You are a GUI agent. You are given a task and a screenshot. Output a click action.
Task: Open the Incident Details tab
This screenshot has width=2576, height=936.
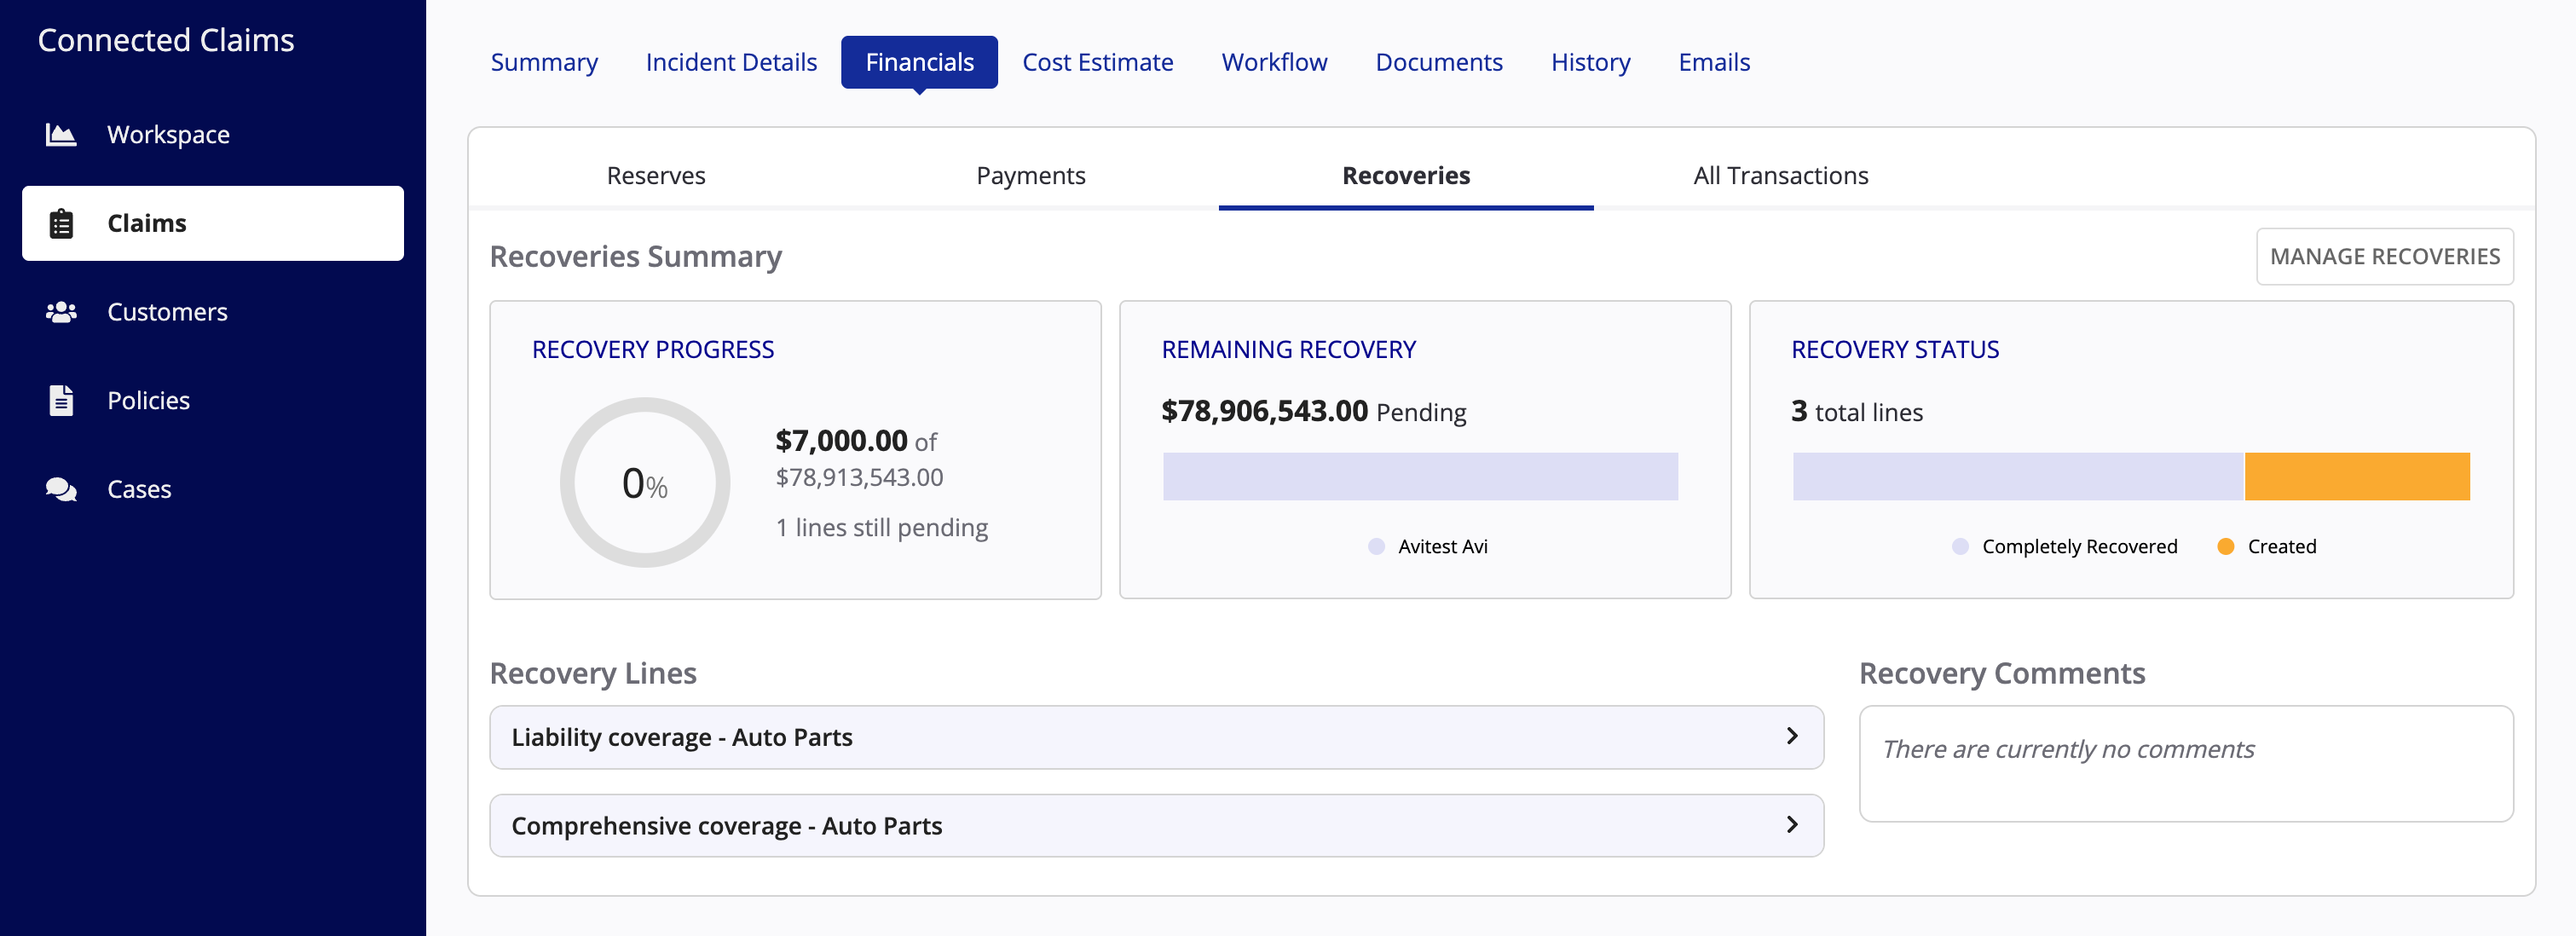[x=731, y=62]
